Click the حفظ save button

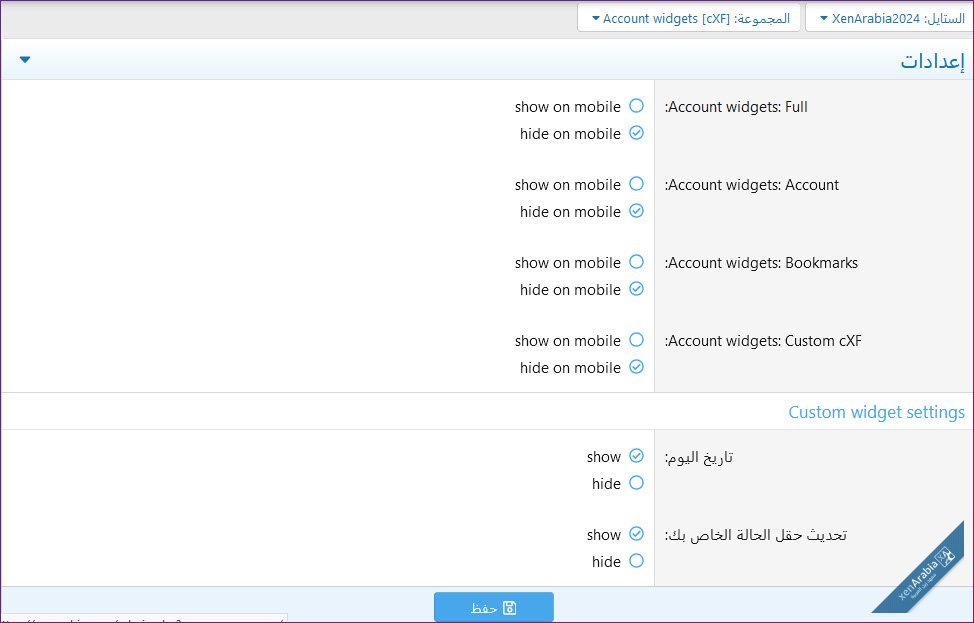(493, 607)
